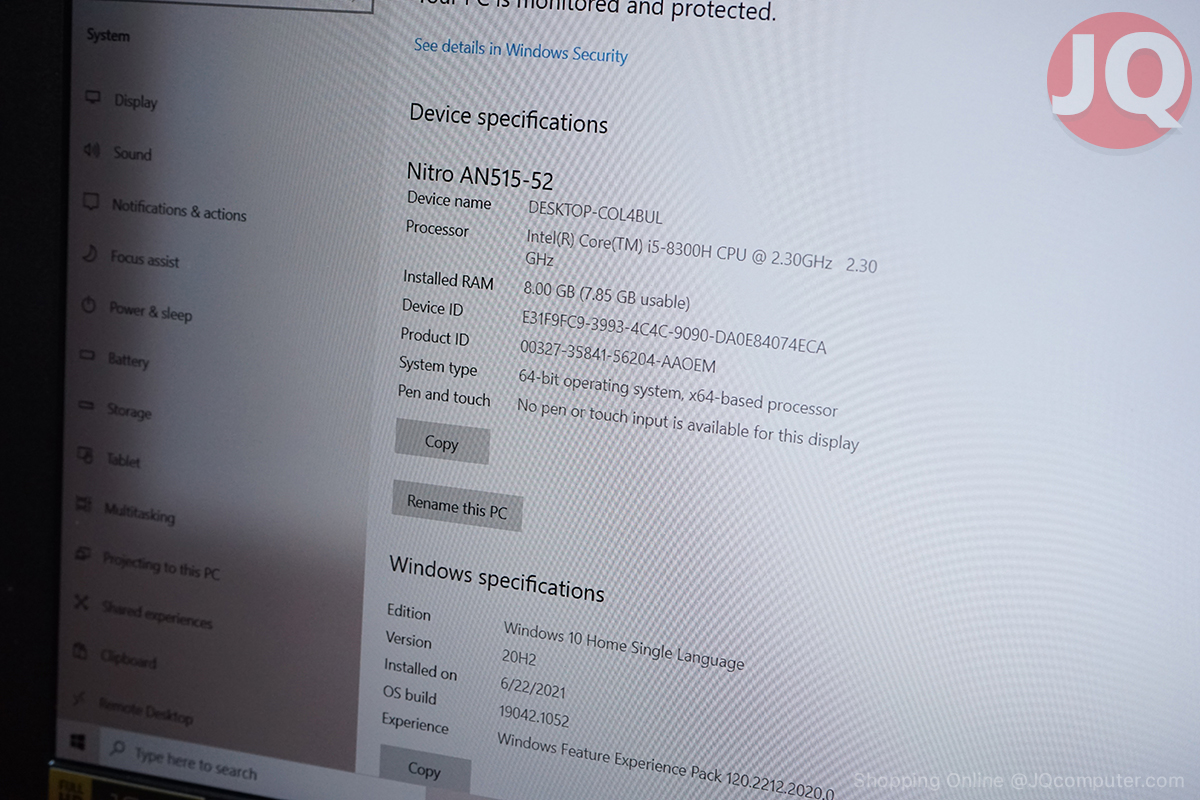Screen dimensions: 1200x800
Task: Copy the Windows specifications
Action: (x=424, y=769)
